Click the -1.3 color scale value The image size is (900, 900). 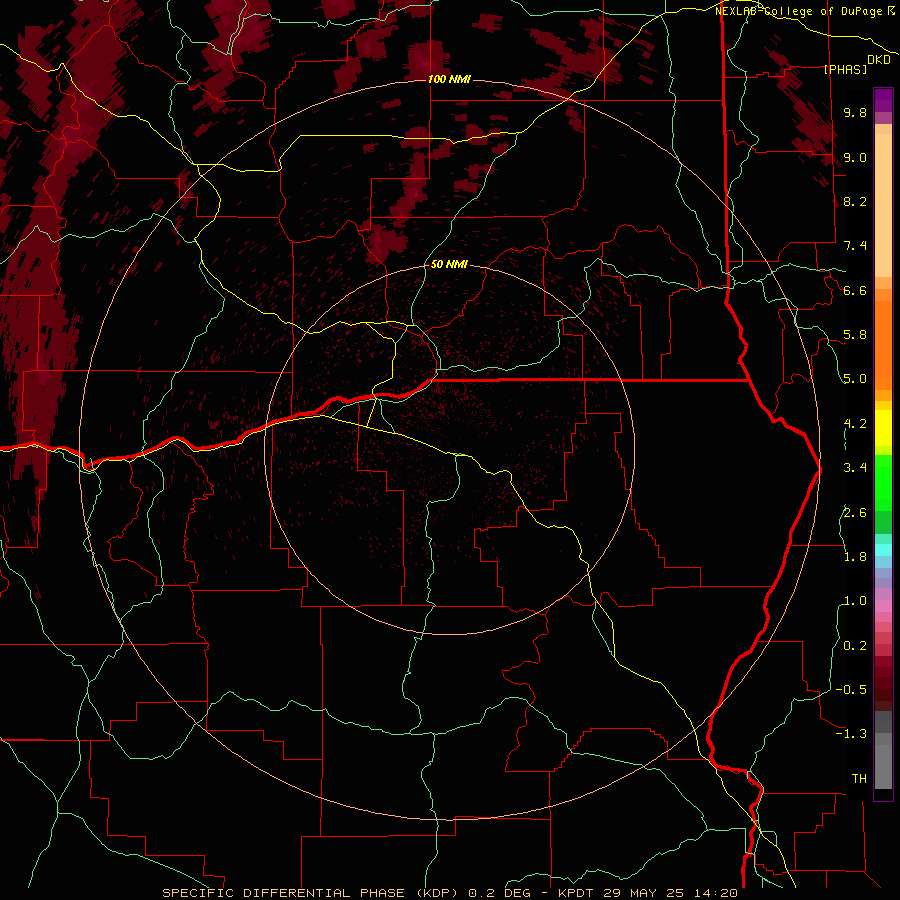(851, 734)
